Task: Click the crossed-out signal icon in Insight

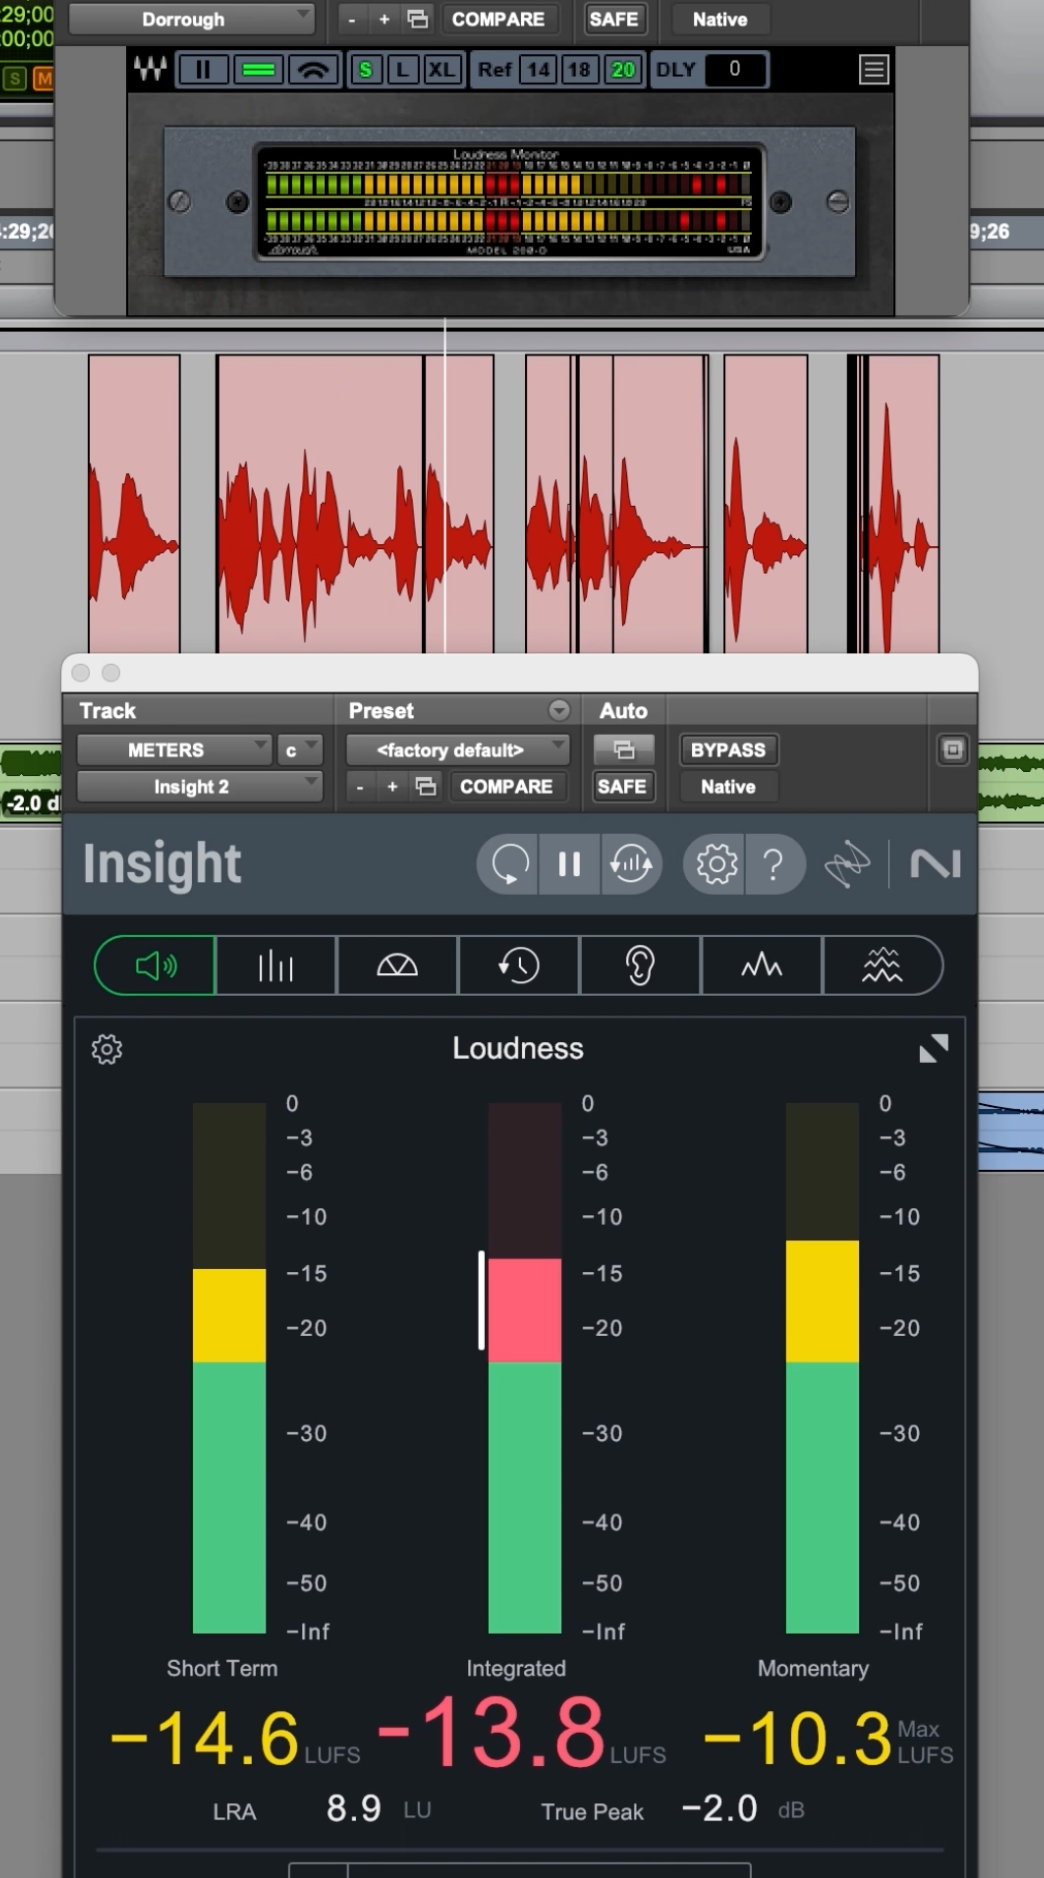Action: tap(847, 865)
